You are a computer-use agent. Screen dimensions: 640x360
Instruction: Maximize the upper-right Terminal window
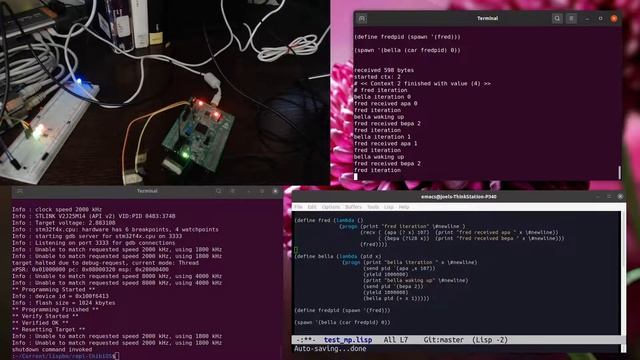tap(600, 18)
